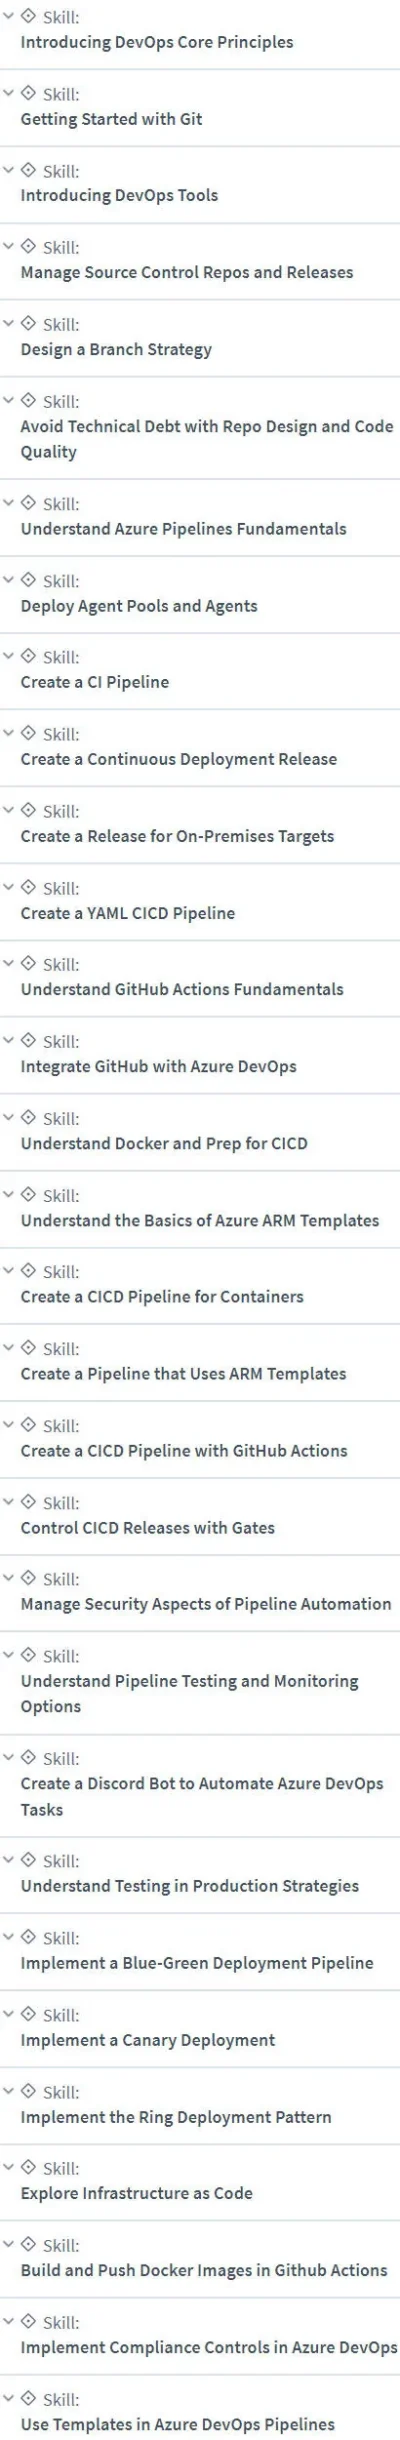Expand chevron for Understand Docker and Prep for CICD
Image resolution: width=400 pixels, height=2440 pixels.
(9, 1118)
